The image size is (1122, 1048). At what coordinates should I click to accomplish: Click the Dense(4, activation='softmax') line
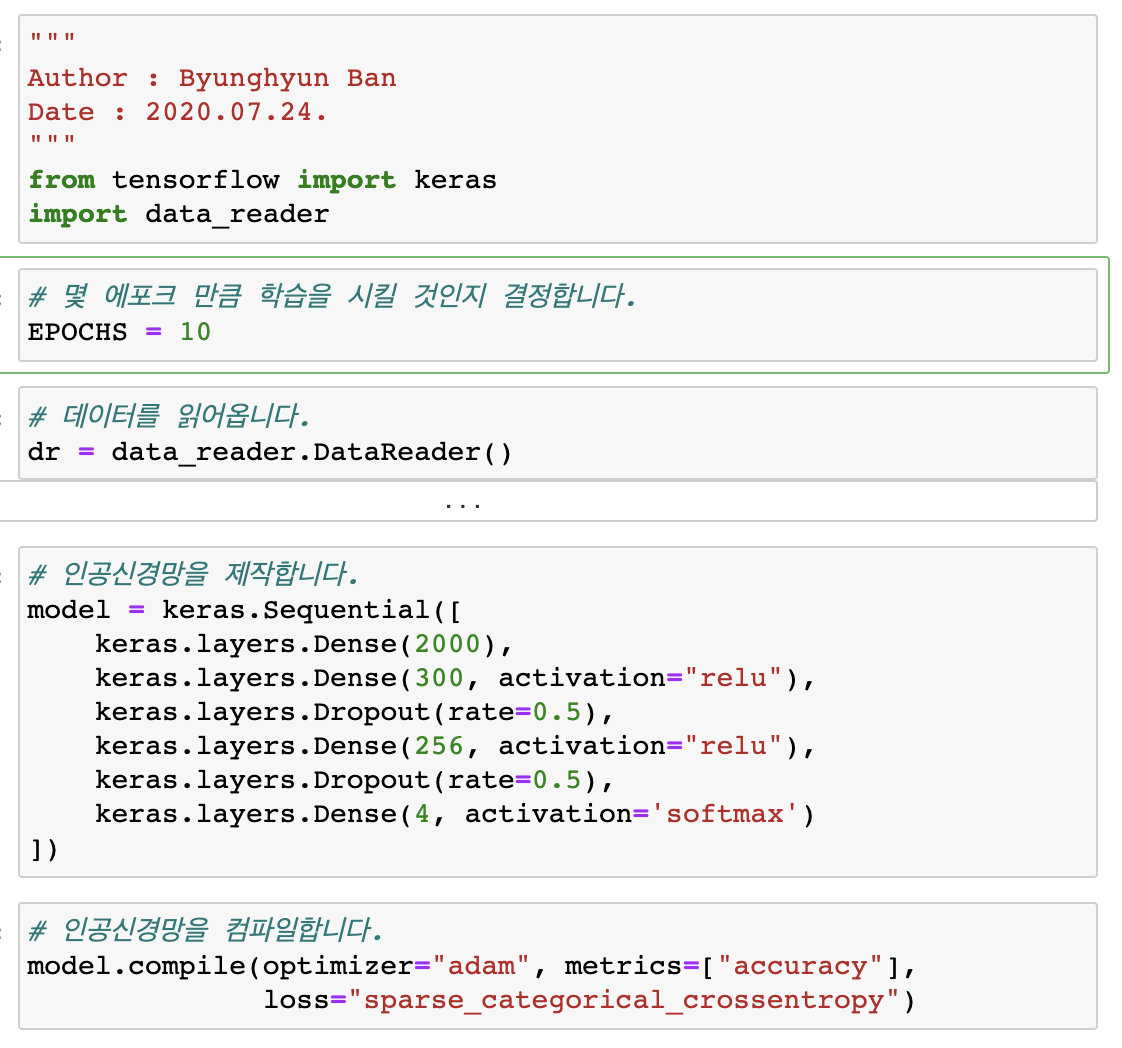pos(455,814)
